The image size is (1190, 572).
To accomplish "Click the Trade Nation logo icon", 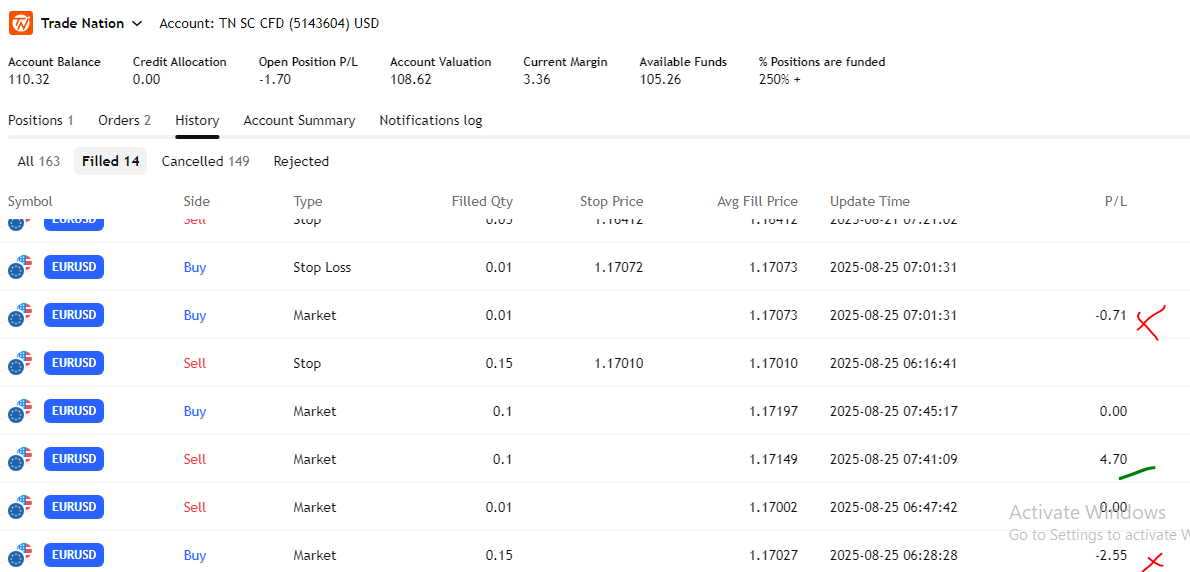I will click(x=21, y=23).
